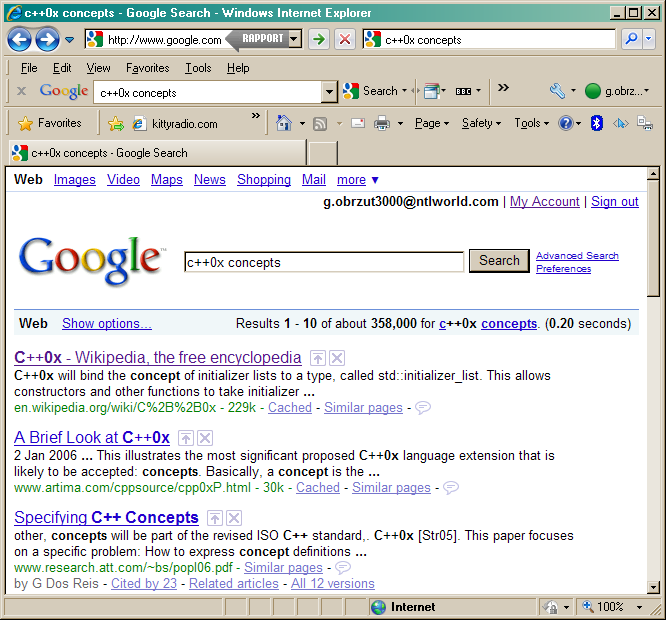Click the Bluetooth icon in the command bar
This screenshot has height=620, width=666.
click(x=597, y=123)
